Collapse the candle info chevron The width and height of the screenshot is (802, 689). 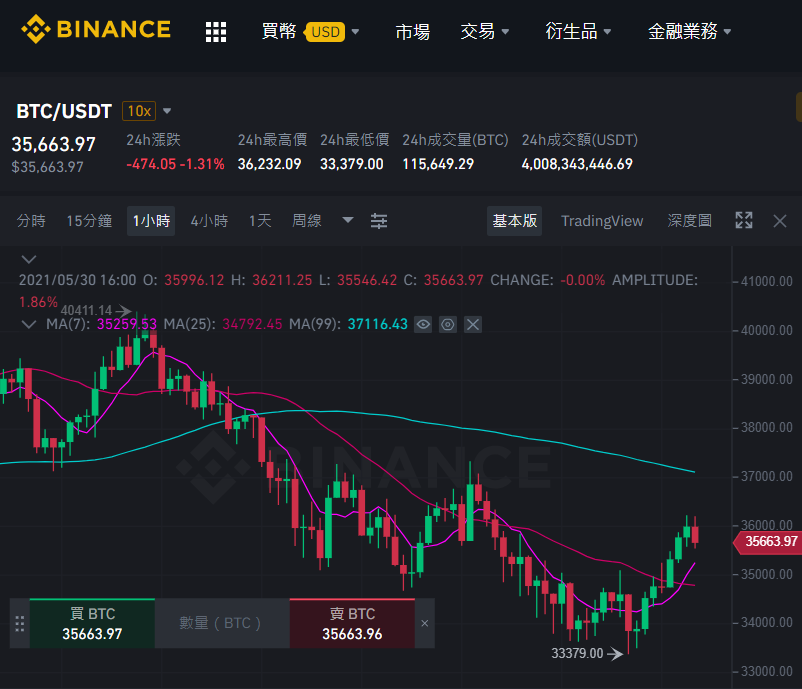click(29, 259)
